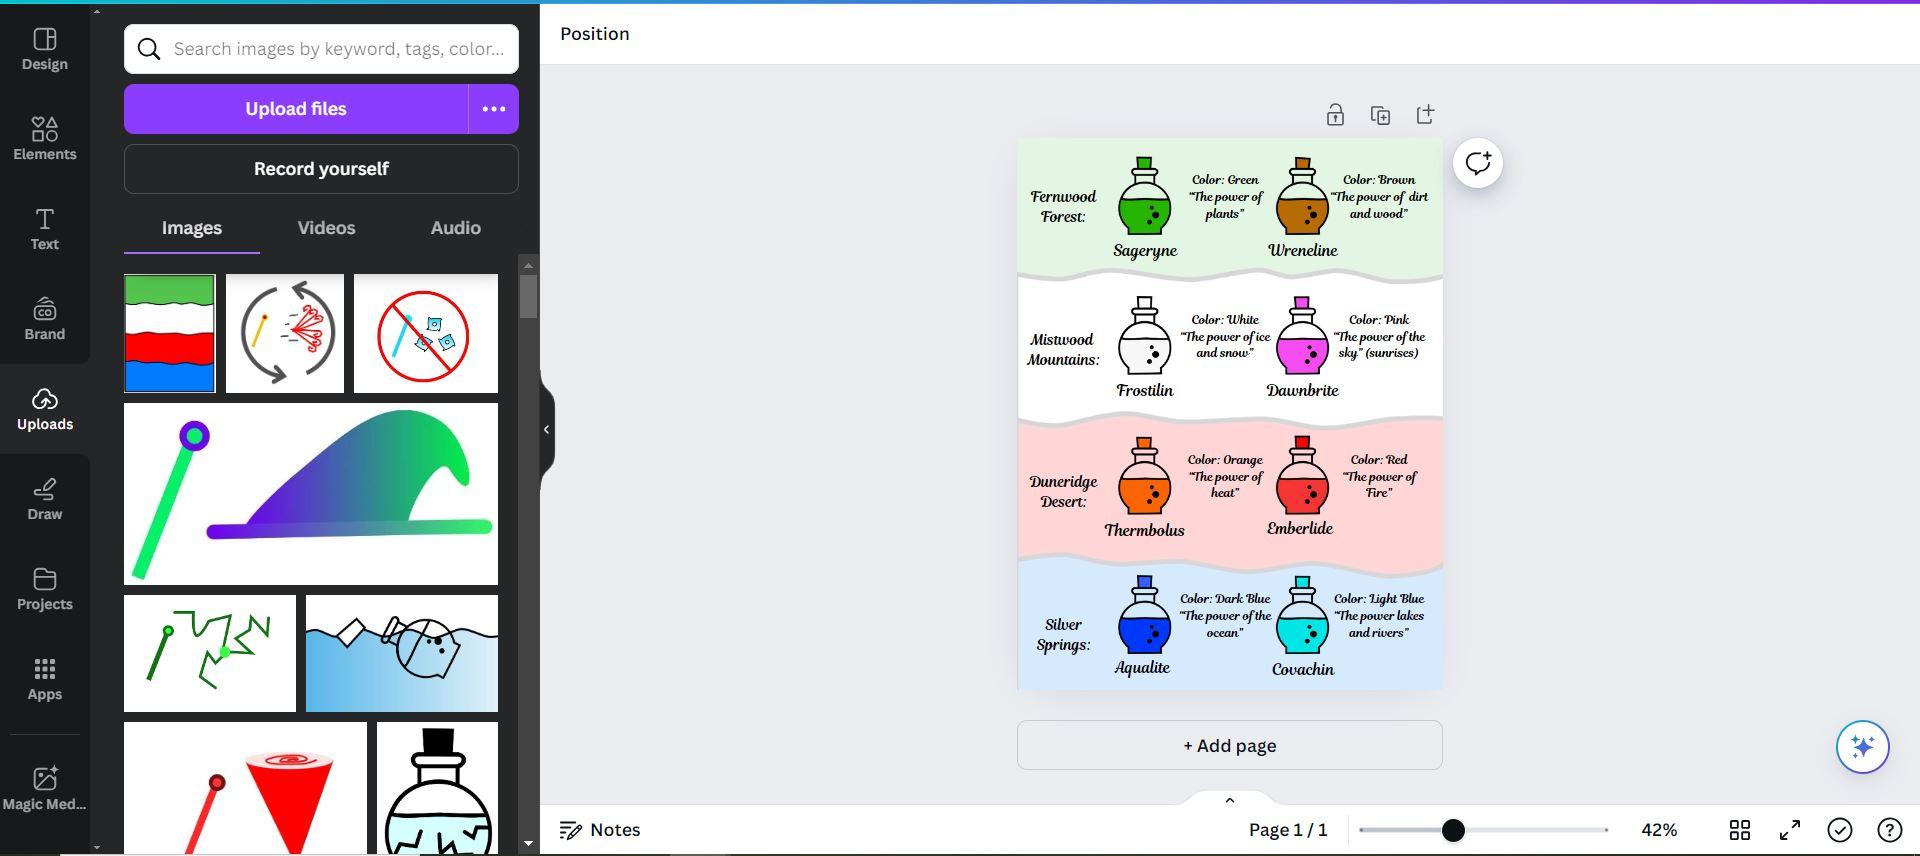Open the Magic Media app
Viewport: 1920px width, 856px height.
pos(44,789)
